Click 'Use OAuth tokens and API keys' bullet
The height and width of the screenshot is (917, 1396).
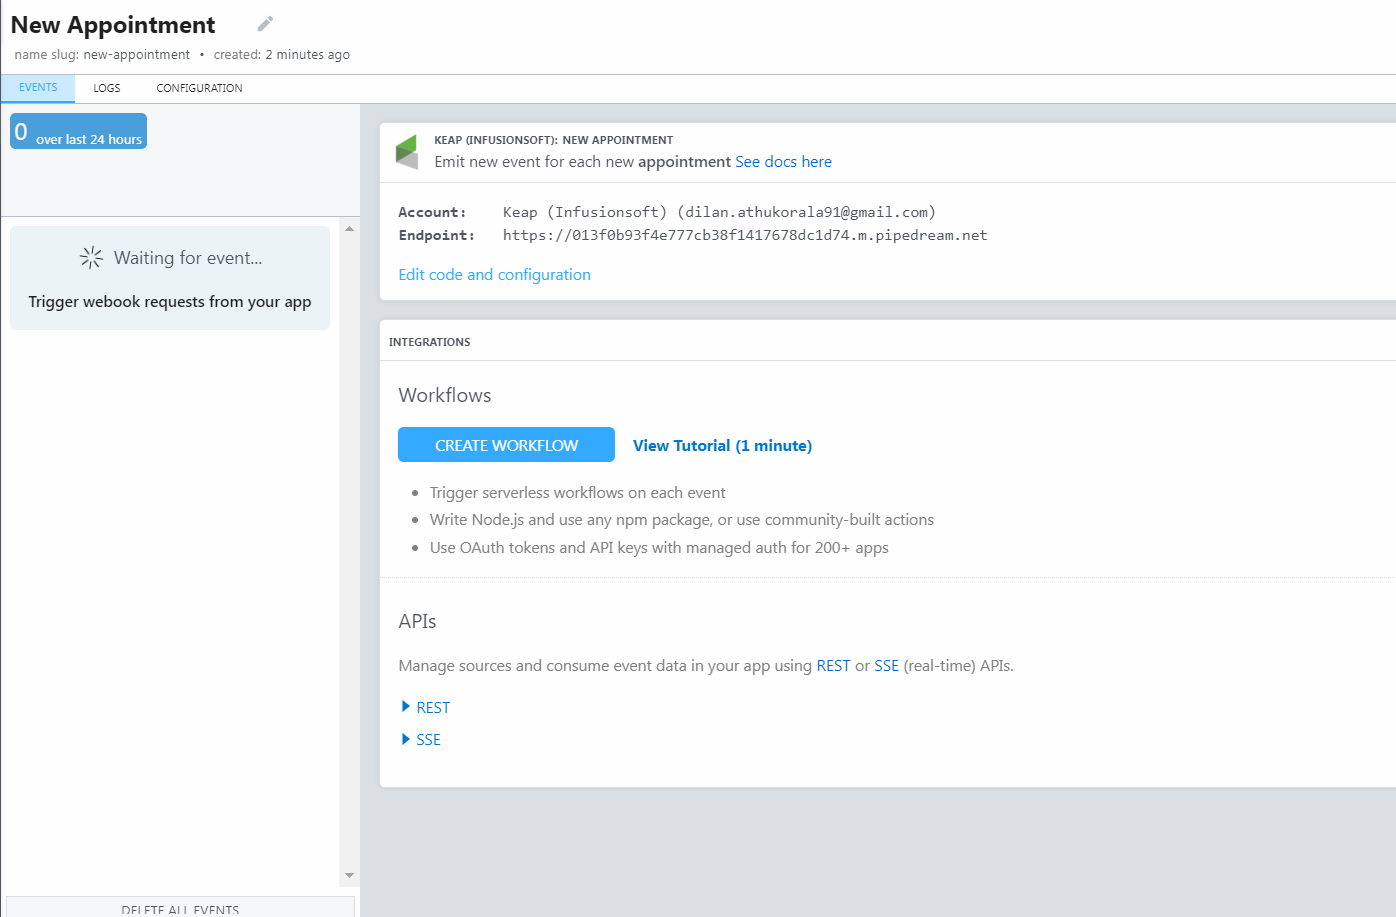[x=659, y=548]
